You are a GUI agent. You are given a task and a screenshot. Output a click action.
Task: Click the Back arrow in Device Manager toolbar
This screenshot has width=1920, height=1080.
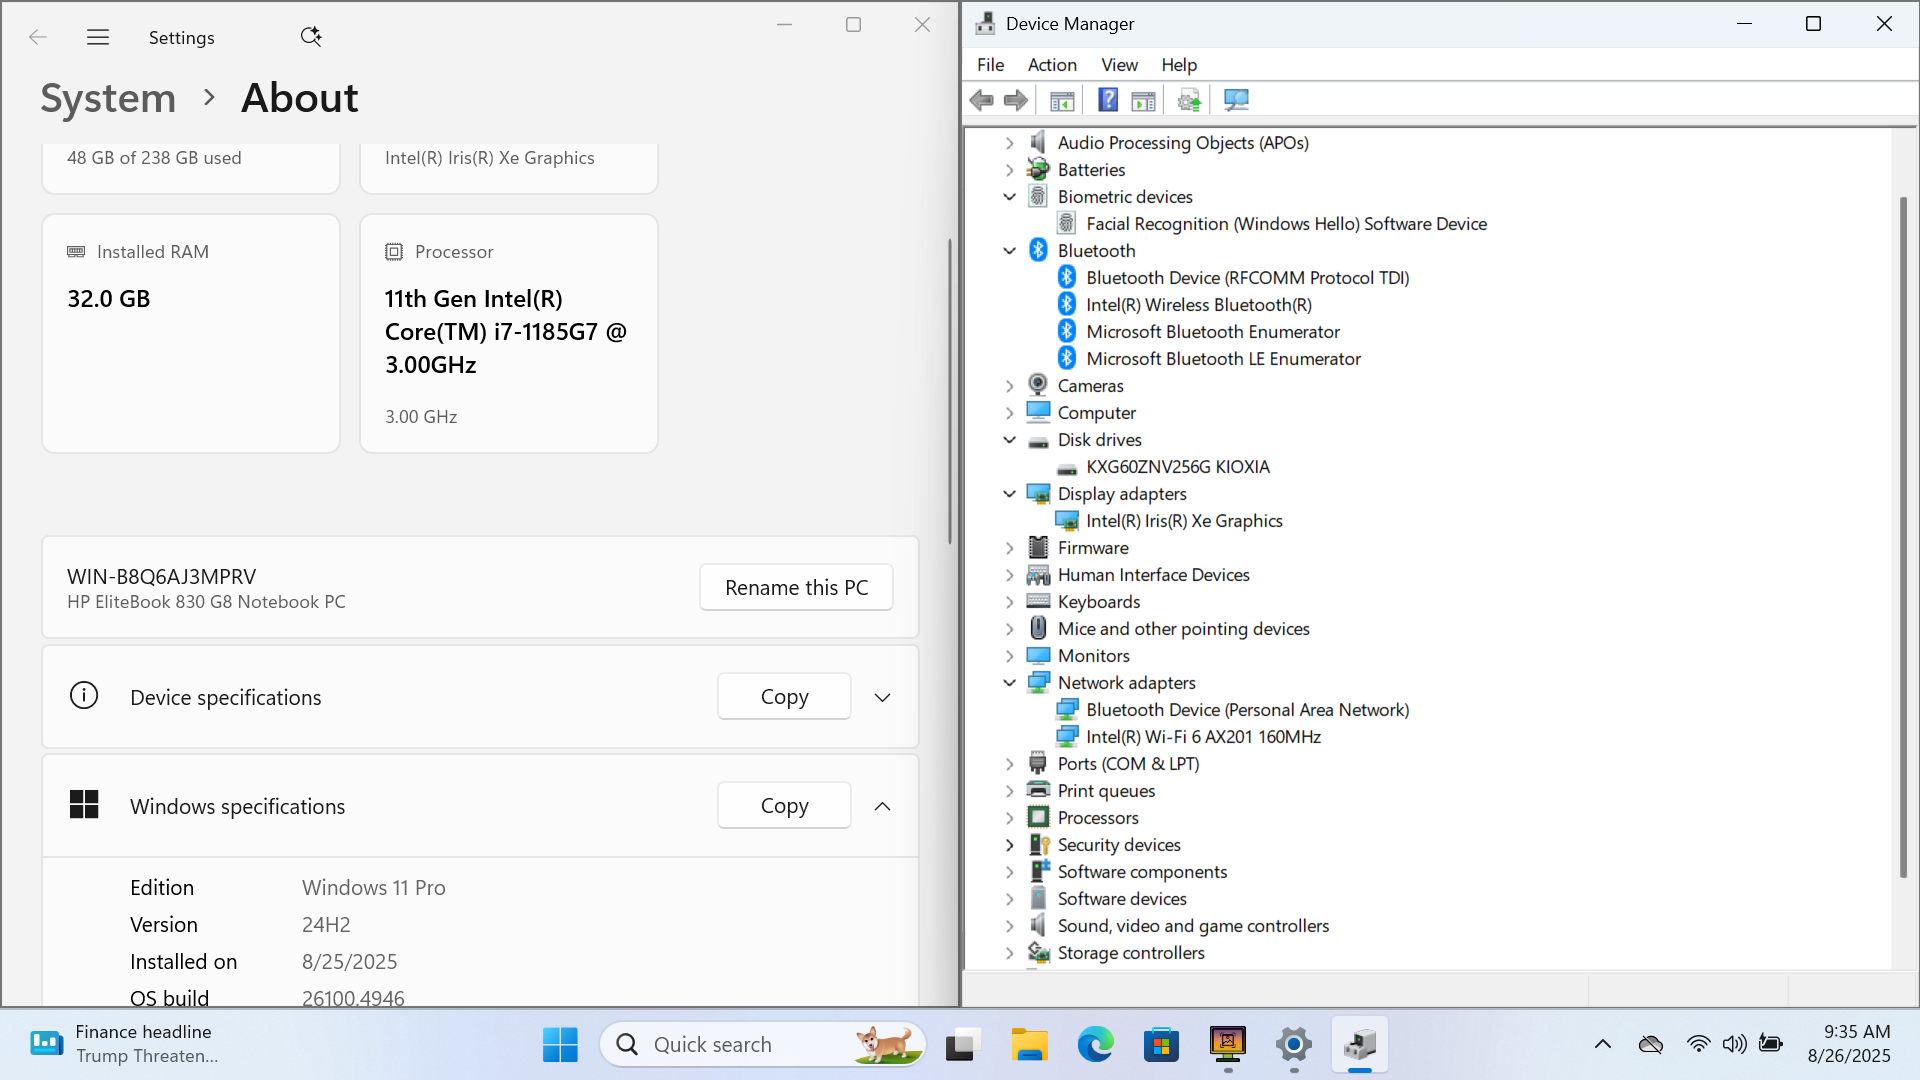(x=982, y=100)
